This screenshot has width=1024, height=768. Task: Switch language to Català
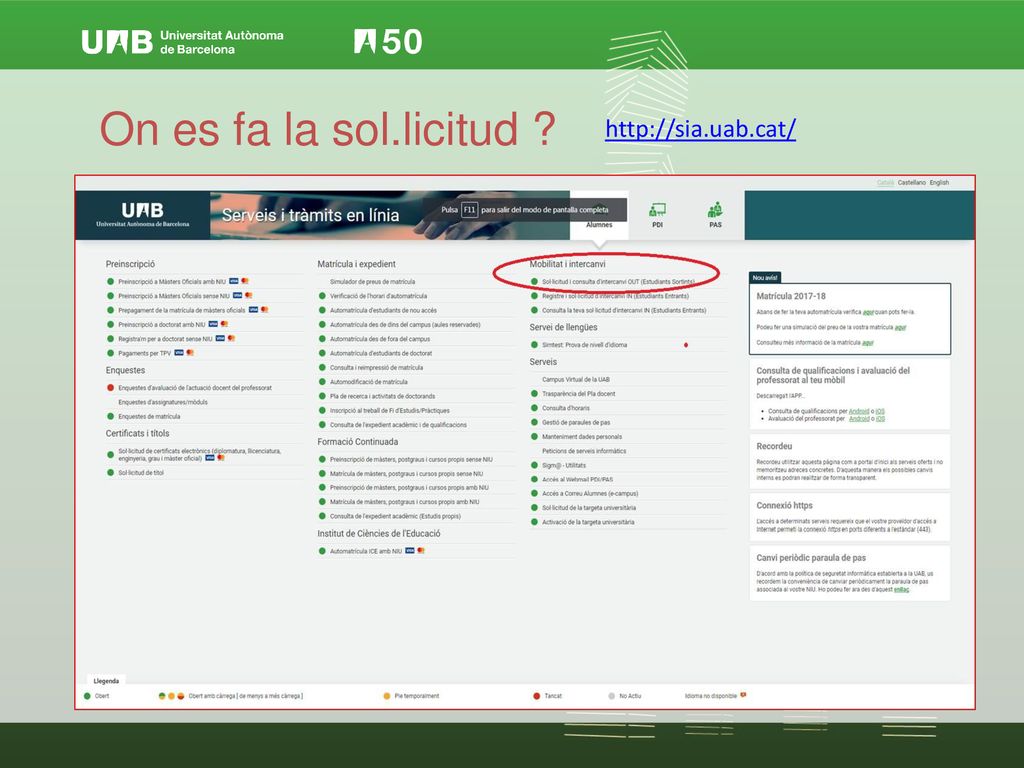885,183
